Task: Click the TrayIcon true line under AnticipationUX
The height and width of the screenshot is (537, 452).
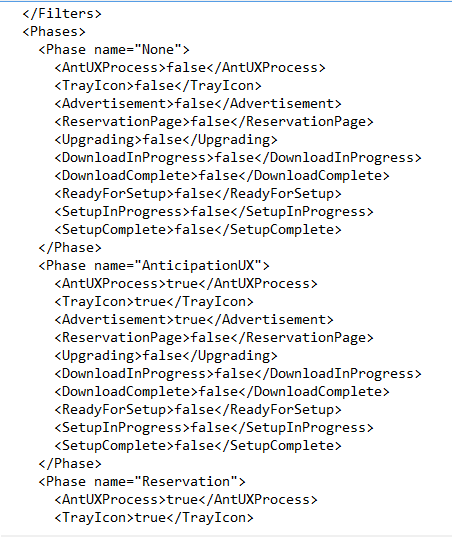Action: click(154, 302)
